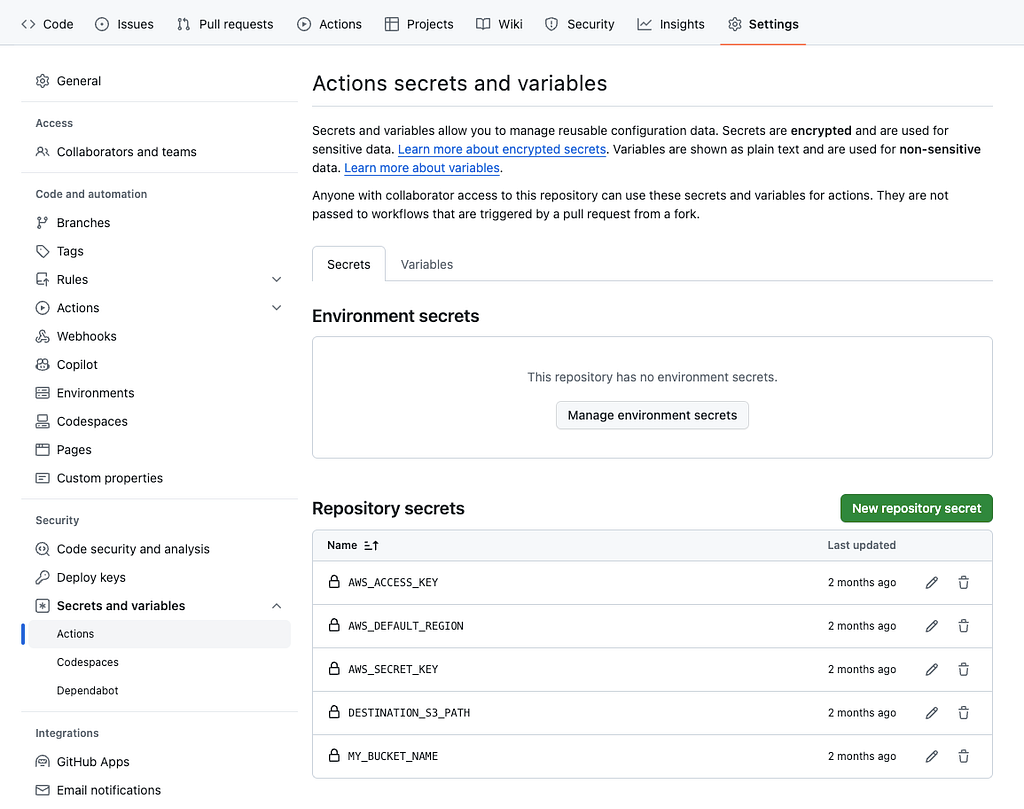
Task: Delete the DESTINATION_S3_PATH secret trash icon
Action: pyautogui.click(x=963, y=713)
